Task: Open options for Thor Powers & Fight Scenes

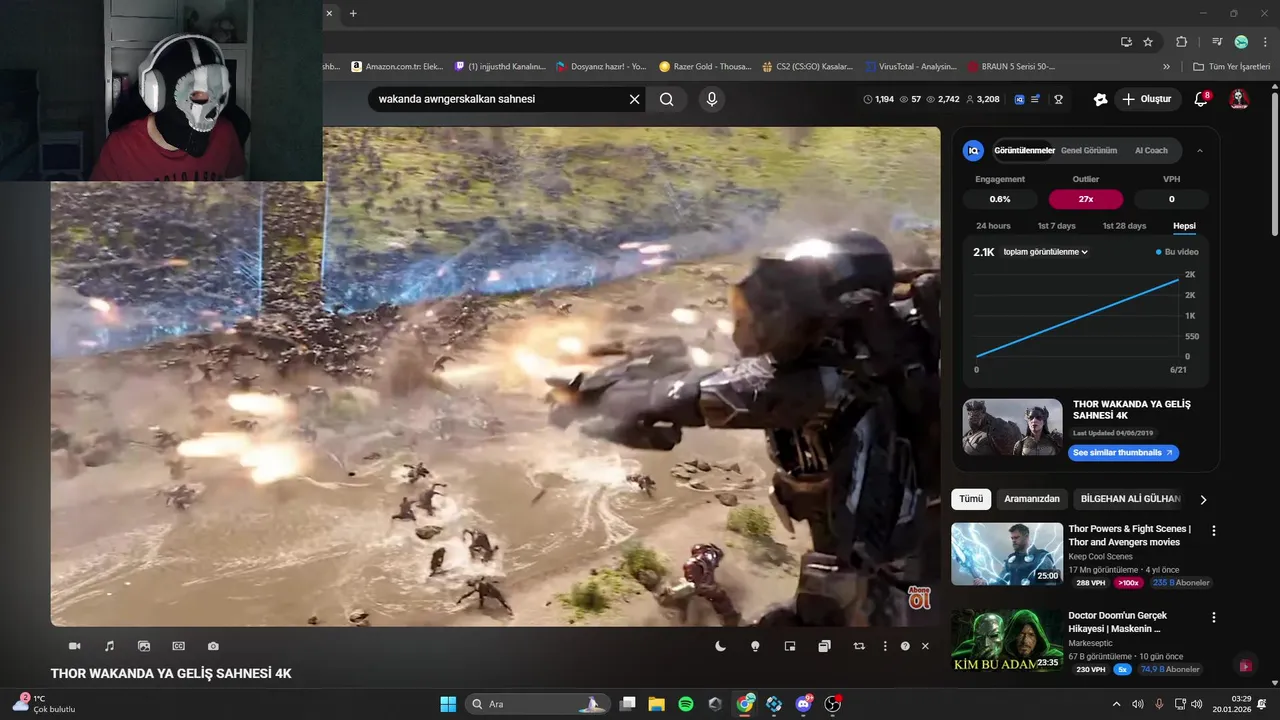Action: (x=1214, y=531)
